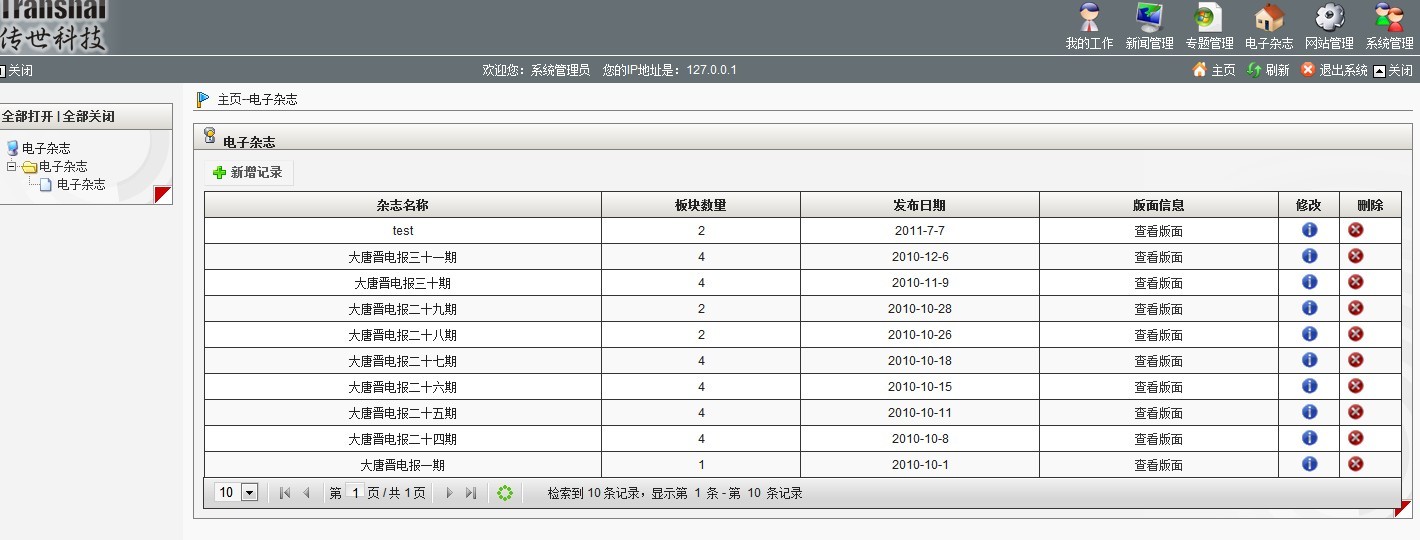Select root 电子杂志 tree node
The height and width of the screenshot is (540, 1420).
point(46,148)
